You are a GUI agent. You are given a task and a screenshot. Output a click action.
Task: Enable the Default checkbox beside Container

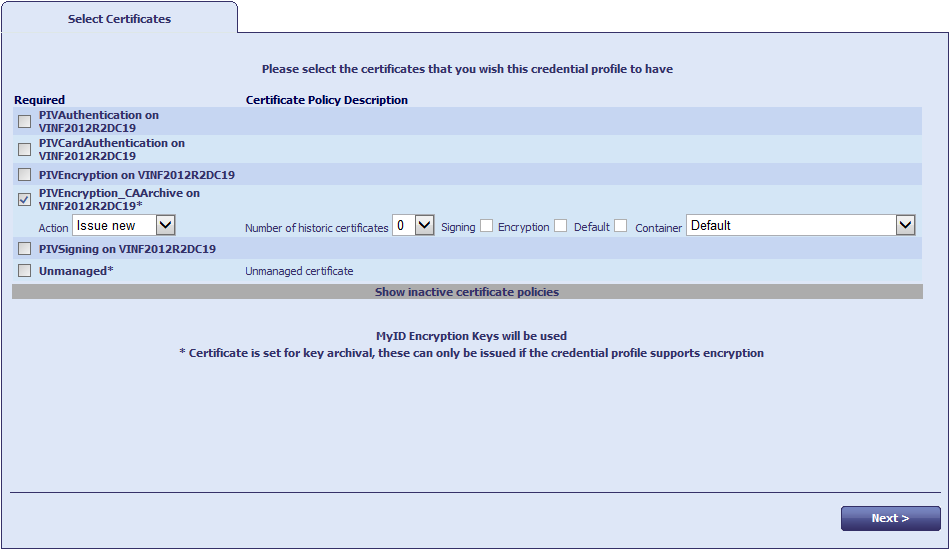[621, 226]
